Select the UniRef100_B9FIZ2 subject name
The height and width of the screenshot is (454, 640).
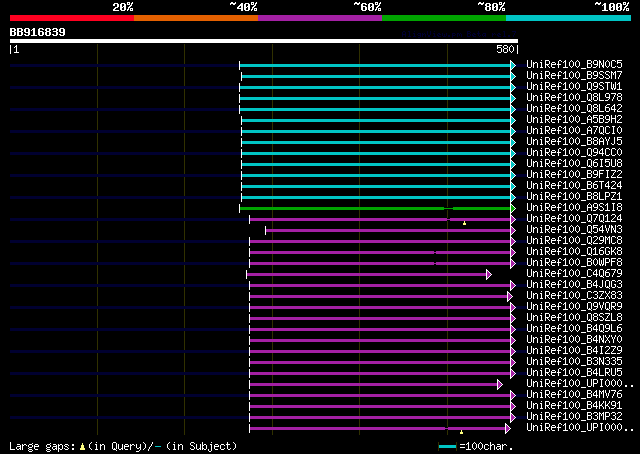[574, 175]
